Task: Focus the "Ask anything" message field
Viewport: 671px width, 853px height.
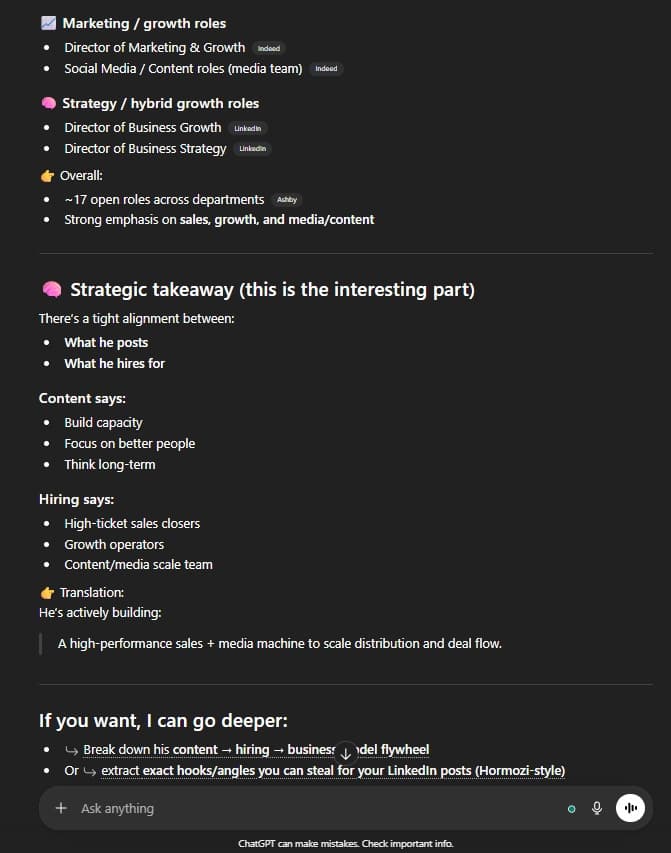Action: pos(300,808)
